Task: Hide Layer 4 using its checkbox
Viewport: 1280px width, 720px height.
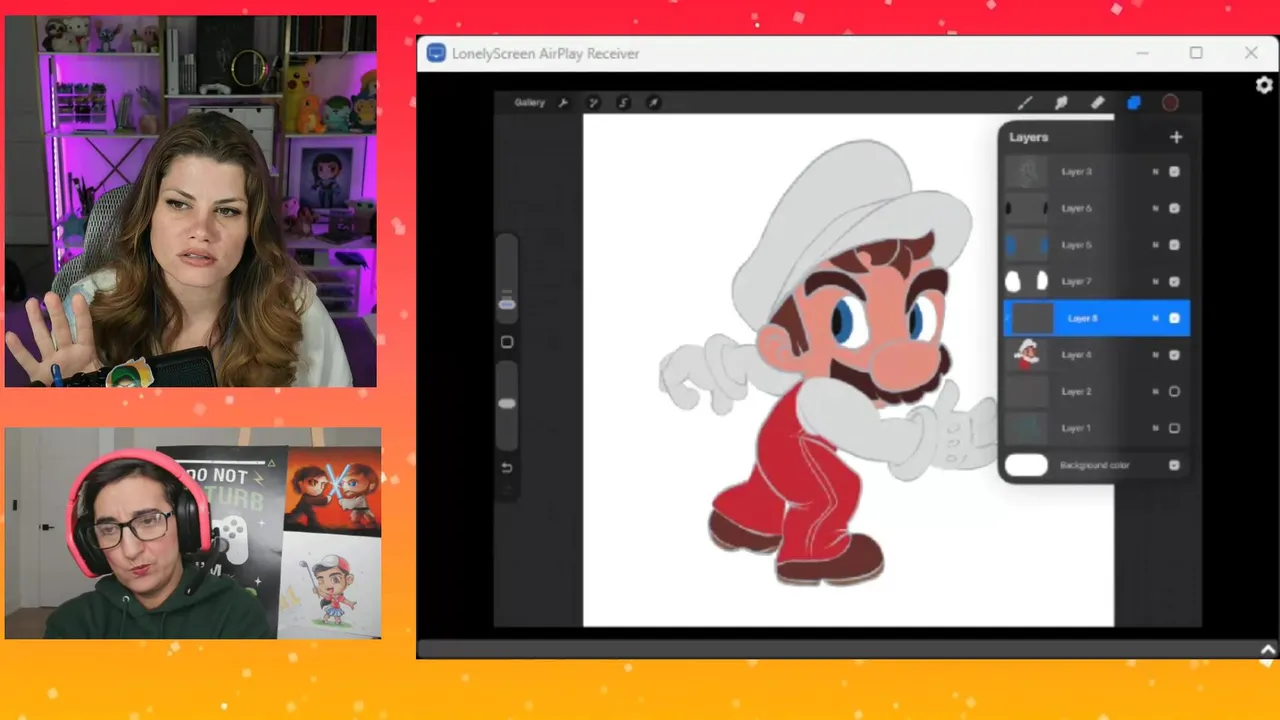Action: coord(1174,355)
